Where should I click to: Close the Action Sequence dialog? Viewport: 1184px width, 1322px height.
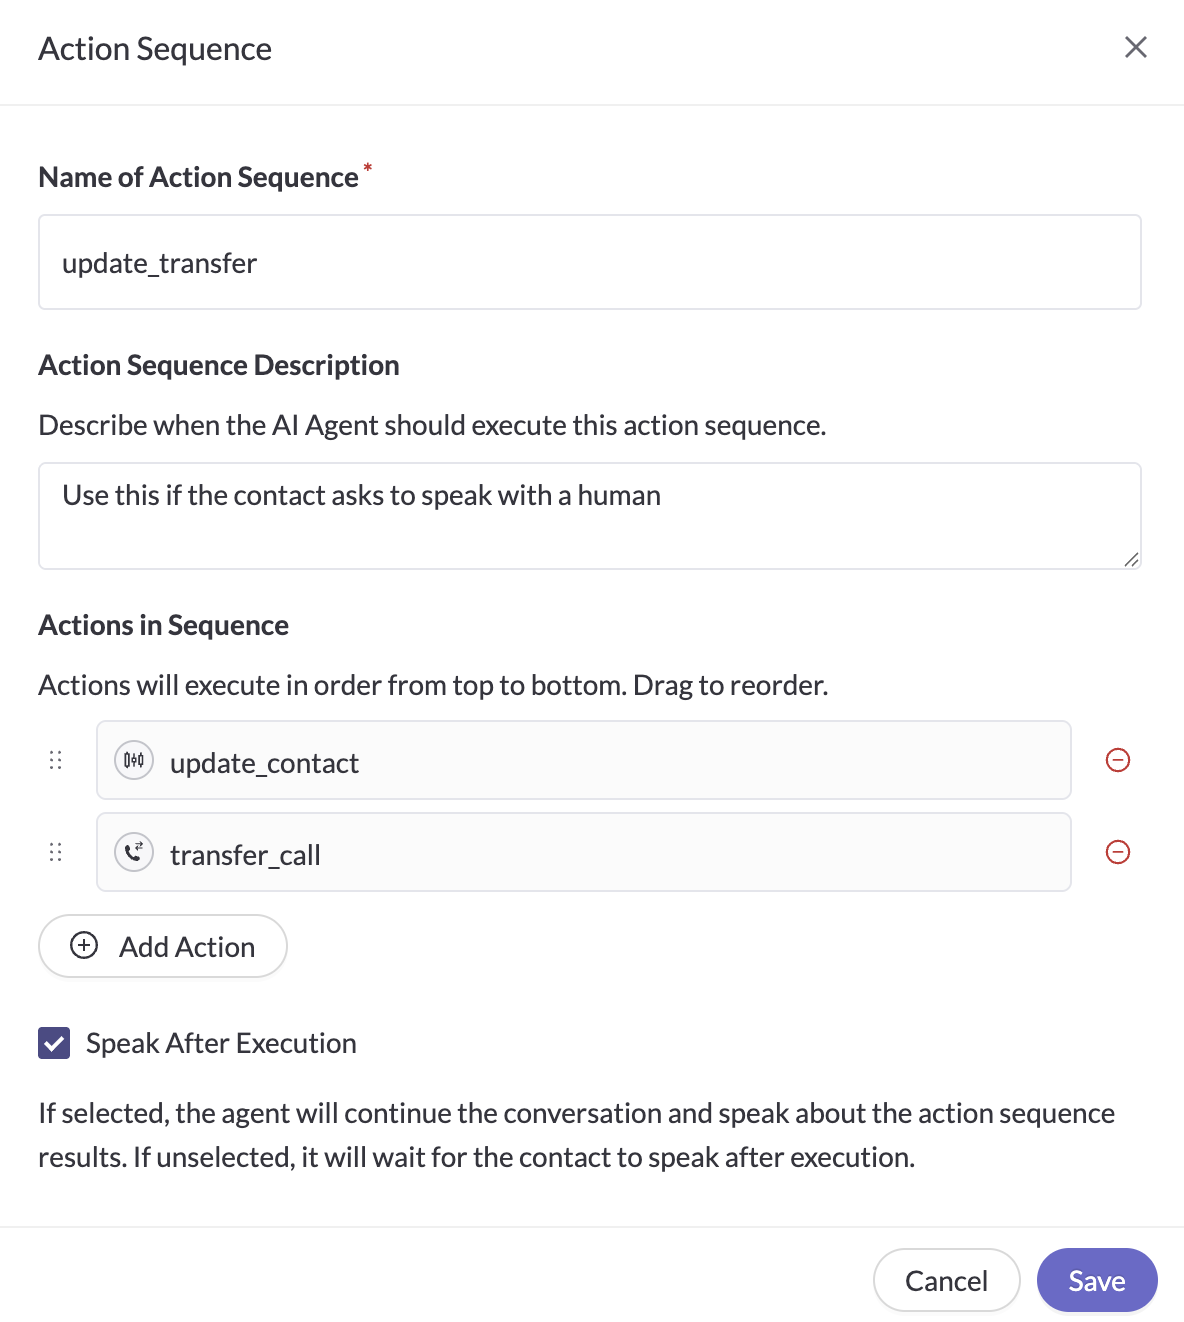coord(1135,47)
